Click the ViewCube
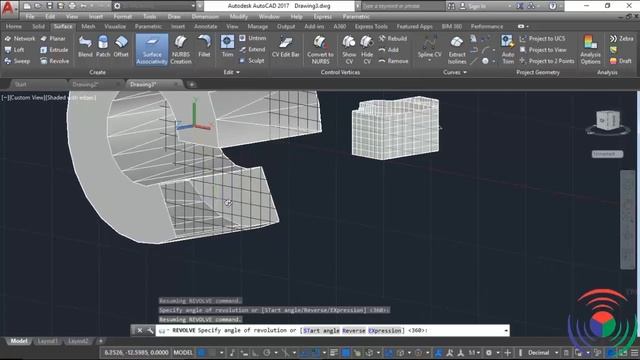Image resolution: width=640 pixels, height=360 pixels. (608, 121)
